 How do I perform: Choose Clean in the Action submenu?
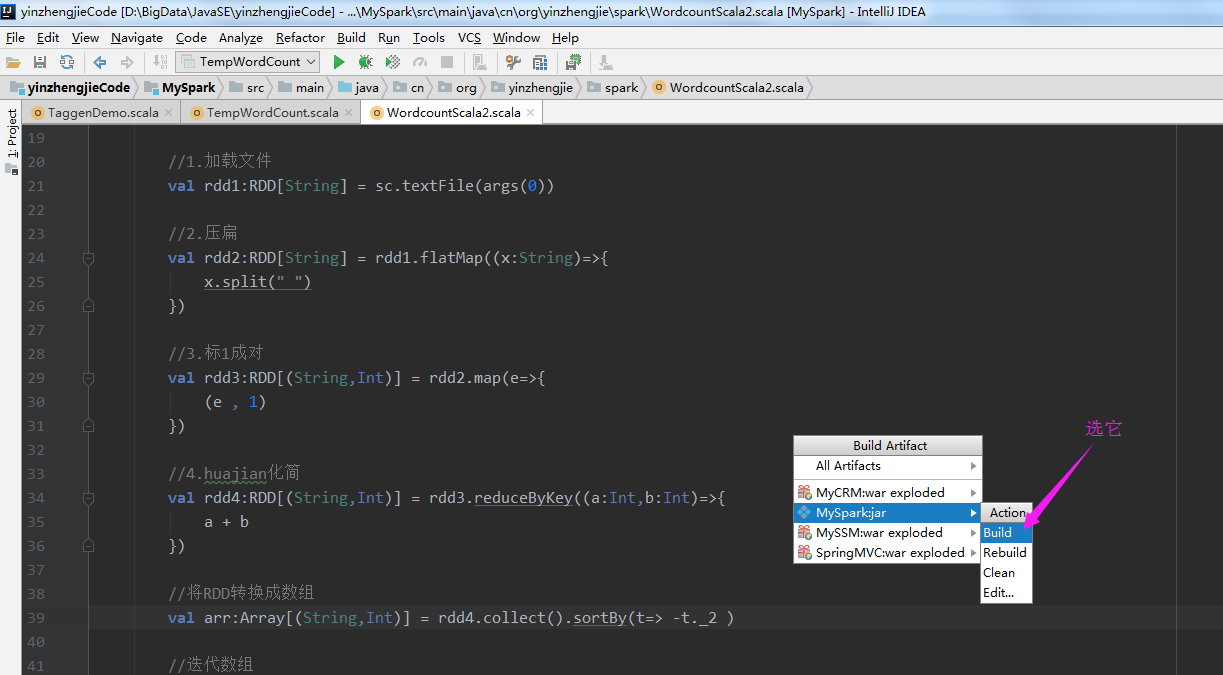(1005, 573)
